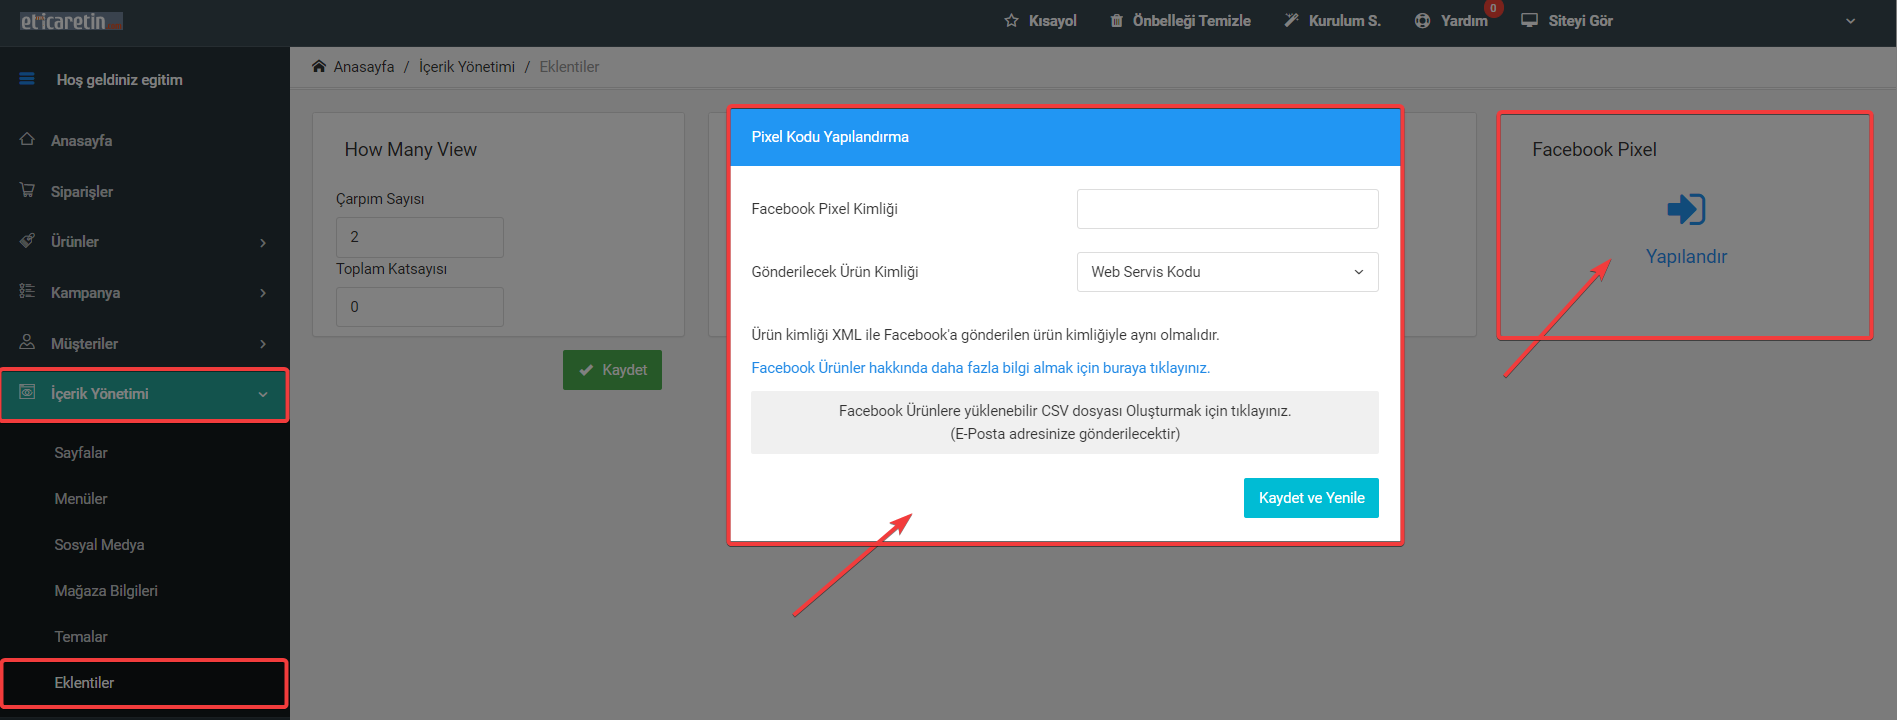Click the How Many View heading

(410, 149)
